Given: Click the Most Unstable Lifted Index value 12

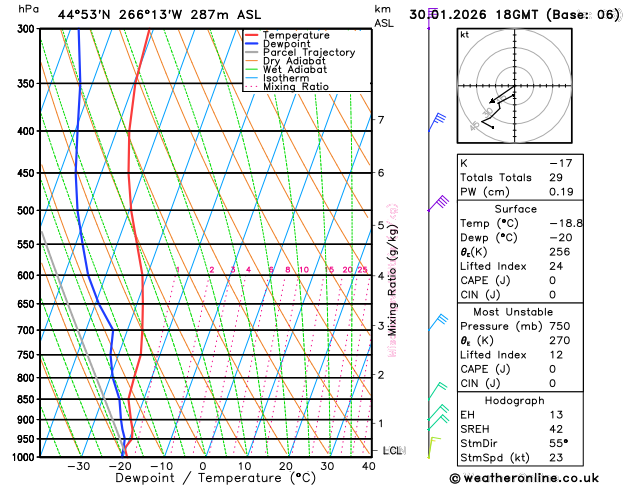Looking at the screenshot, I should (x=556, y=355).
